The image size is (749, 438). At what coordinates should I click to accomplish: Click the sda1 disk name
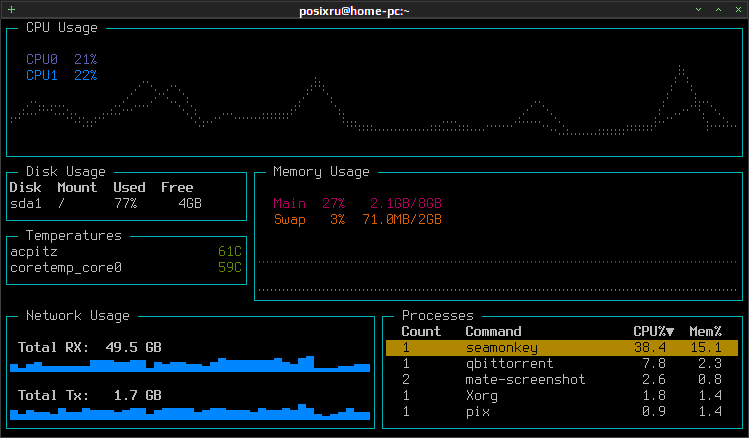point(26,203)
